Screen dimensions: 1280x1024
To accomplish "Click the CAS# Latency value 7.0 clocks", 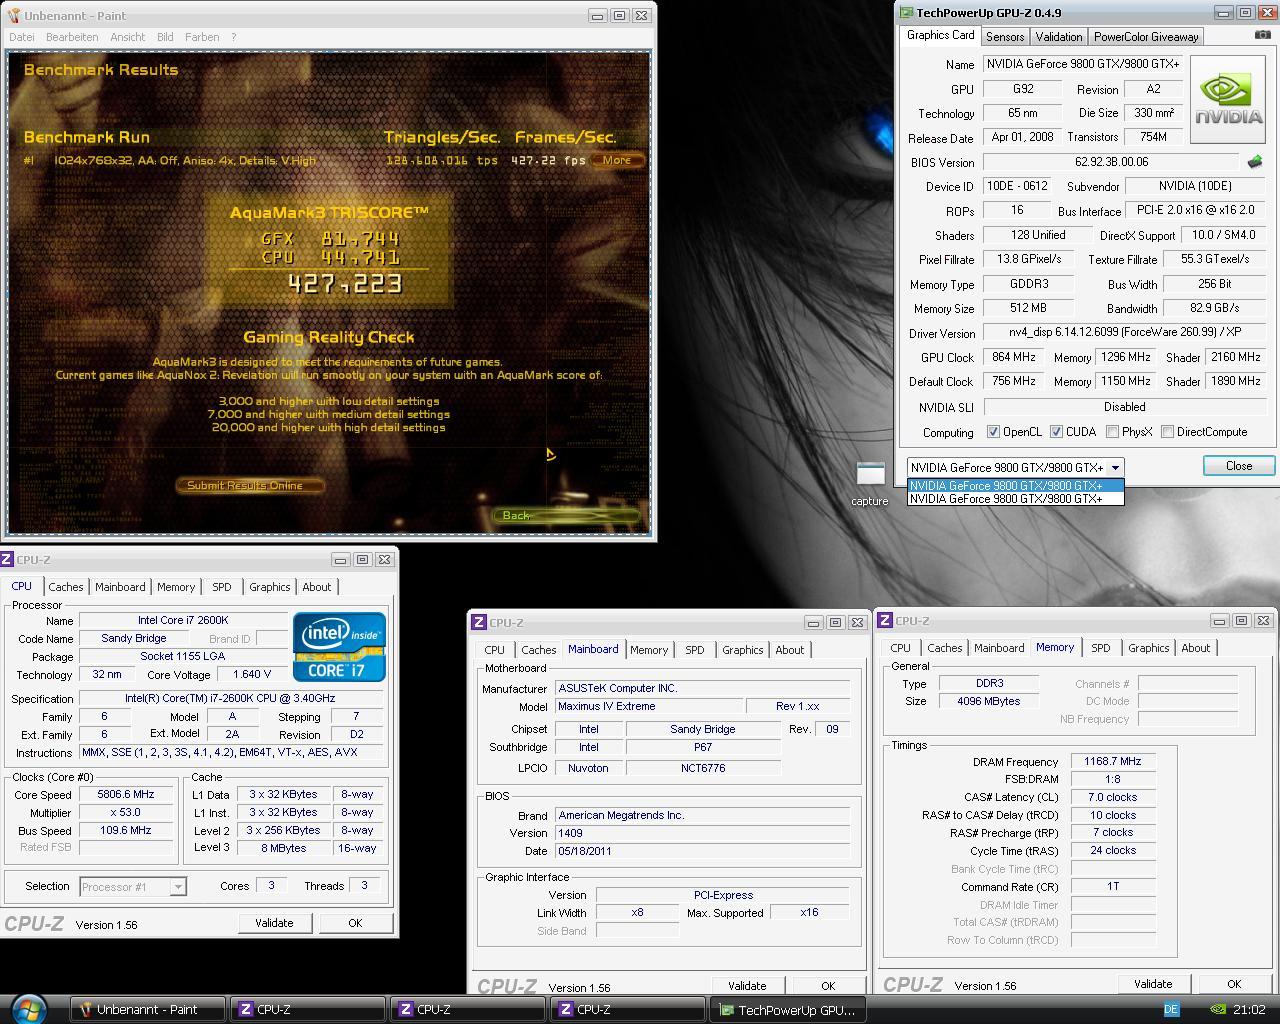I will pyautogui.click(x=1113, y=797).
